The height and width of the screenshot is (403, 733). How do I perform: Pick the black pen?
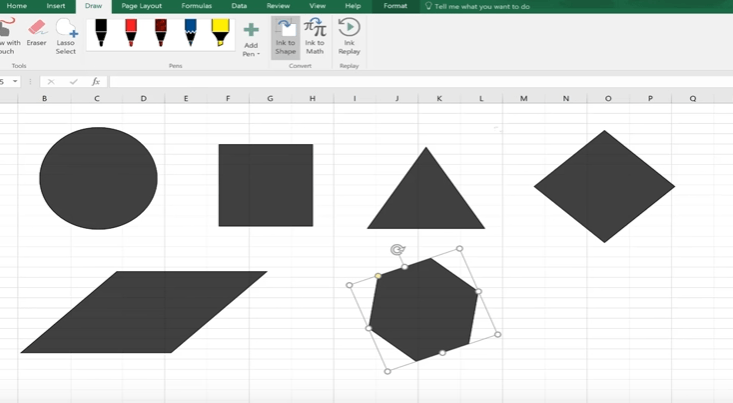pyautogui.click(x=101, y=33)
